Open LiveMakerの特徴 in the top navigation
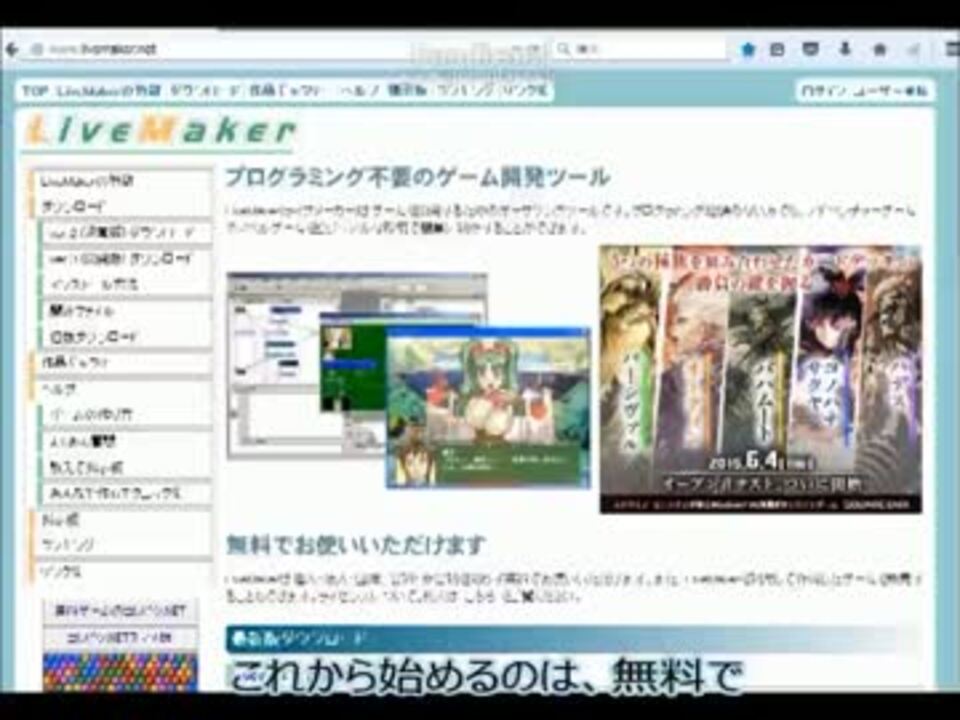The image size is (960, 720). 108,91
